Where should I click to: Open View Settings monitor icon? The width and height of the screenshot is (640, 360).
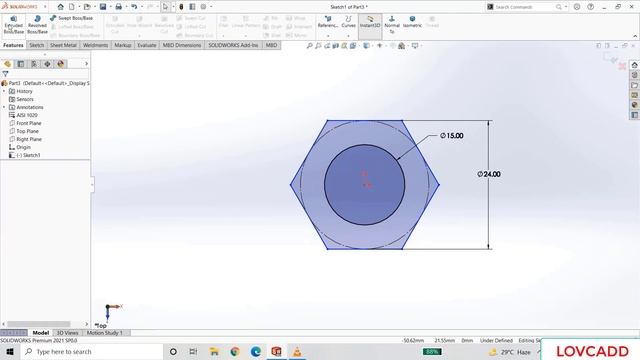pos(415,46)
